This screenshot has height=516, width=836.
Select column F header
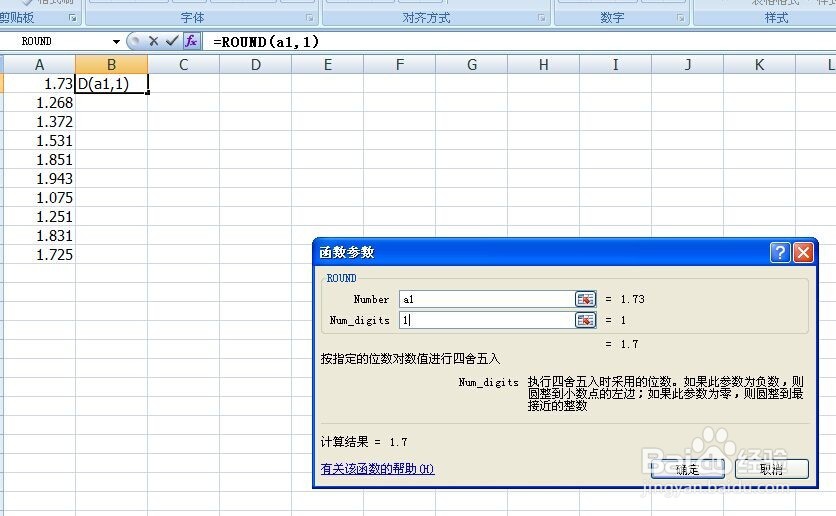399,64
